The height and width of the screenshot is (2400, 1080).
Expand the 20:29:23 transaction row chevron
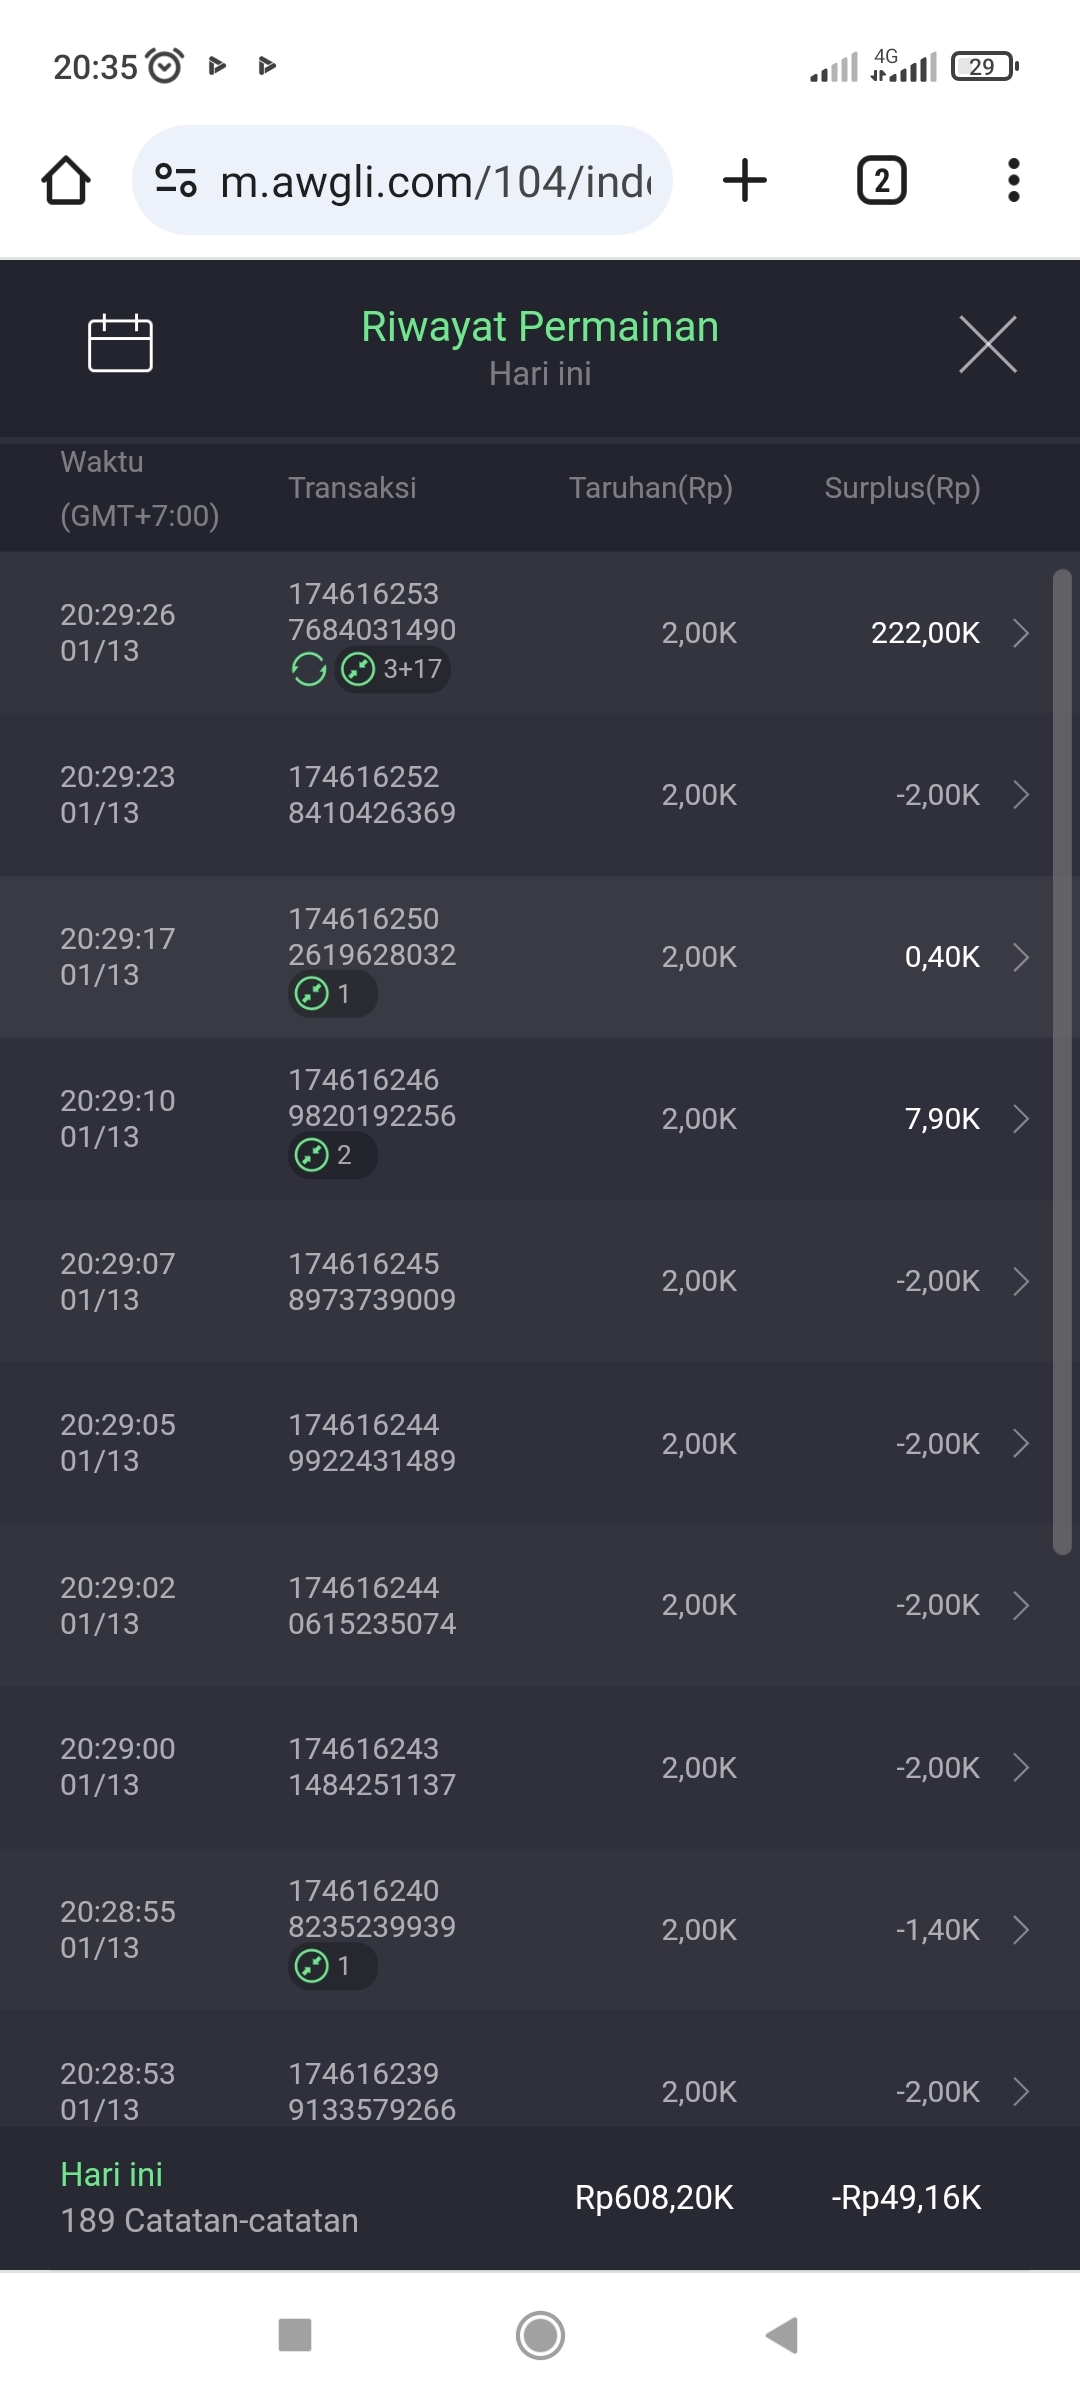(x=1021, y=795)
